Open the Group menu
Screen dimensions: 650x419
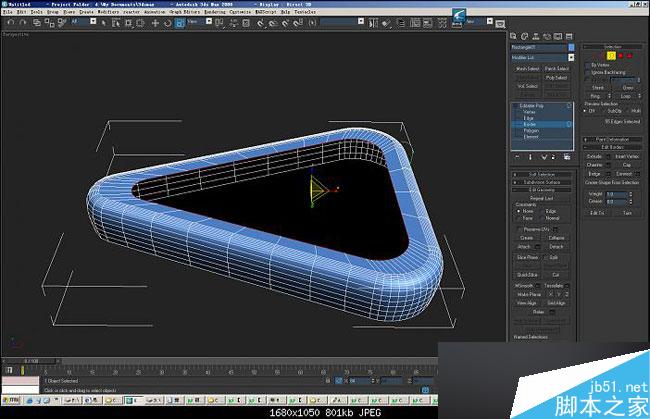tap(53, 12)
